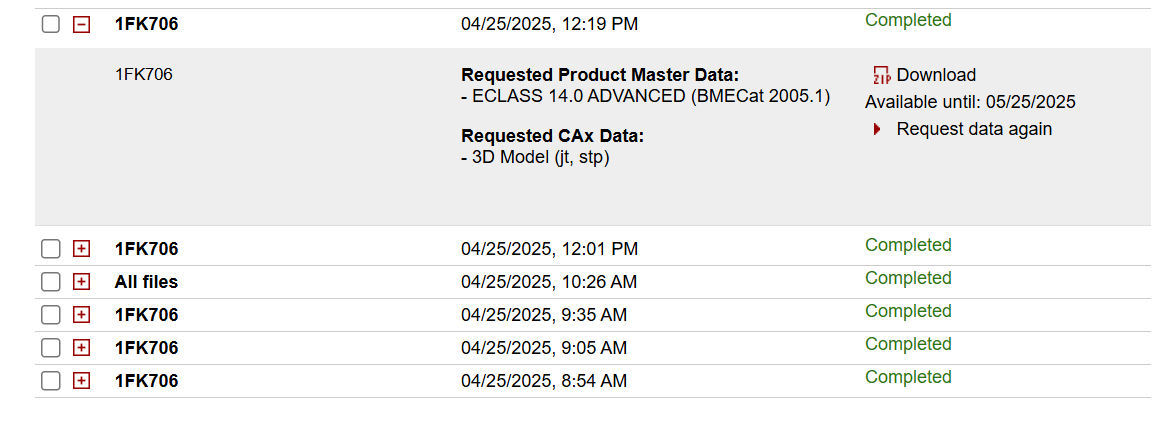The height and width of the screenshot is (446, 1155).
Task: Toggle the checkbox for the 9:05 AM entry
Action: tap(51, 348)
